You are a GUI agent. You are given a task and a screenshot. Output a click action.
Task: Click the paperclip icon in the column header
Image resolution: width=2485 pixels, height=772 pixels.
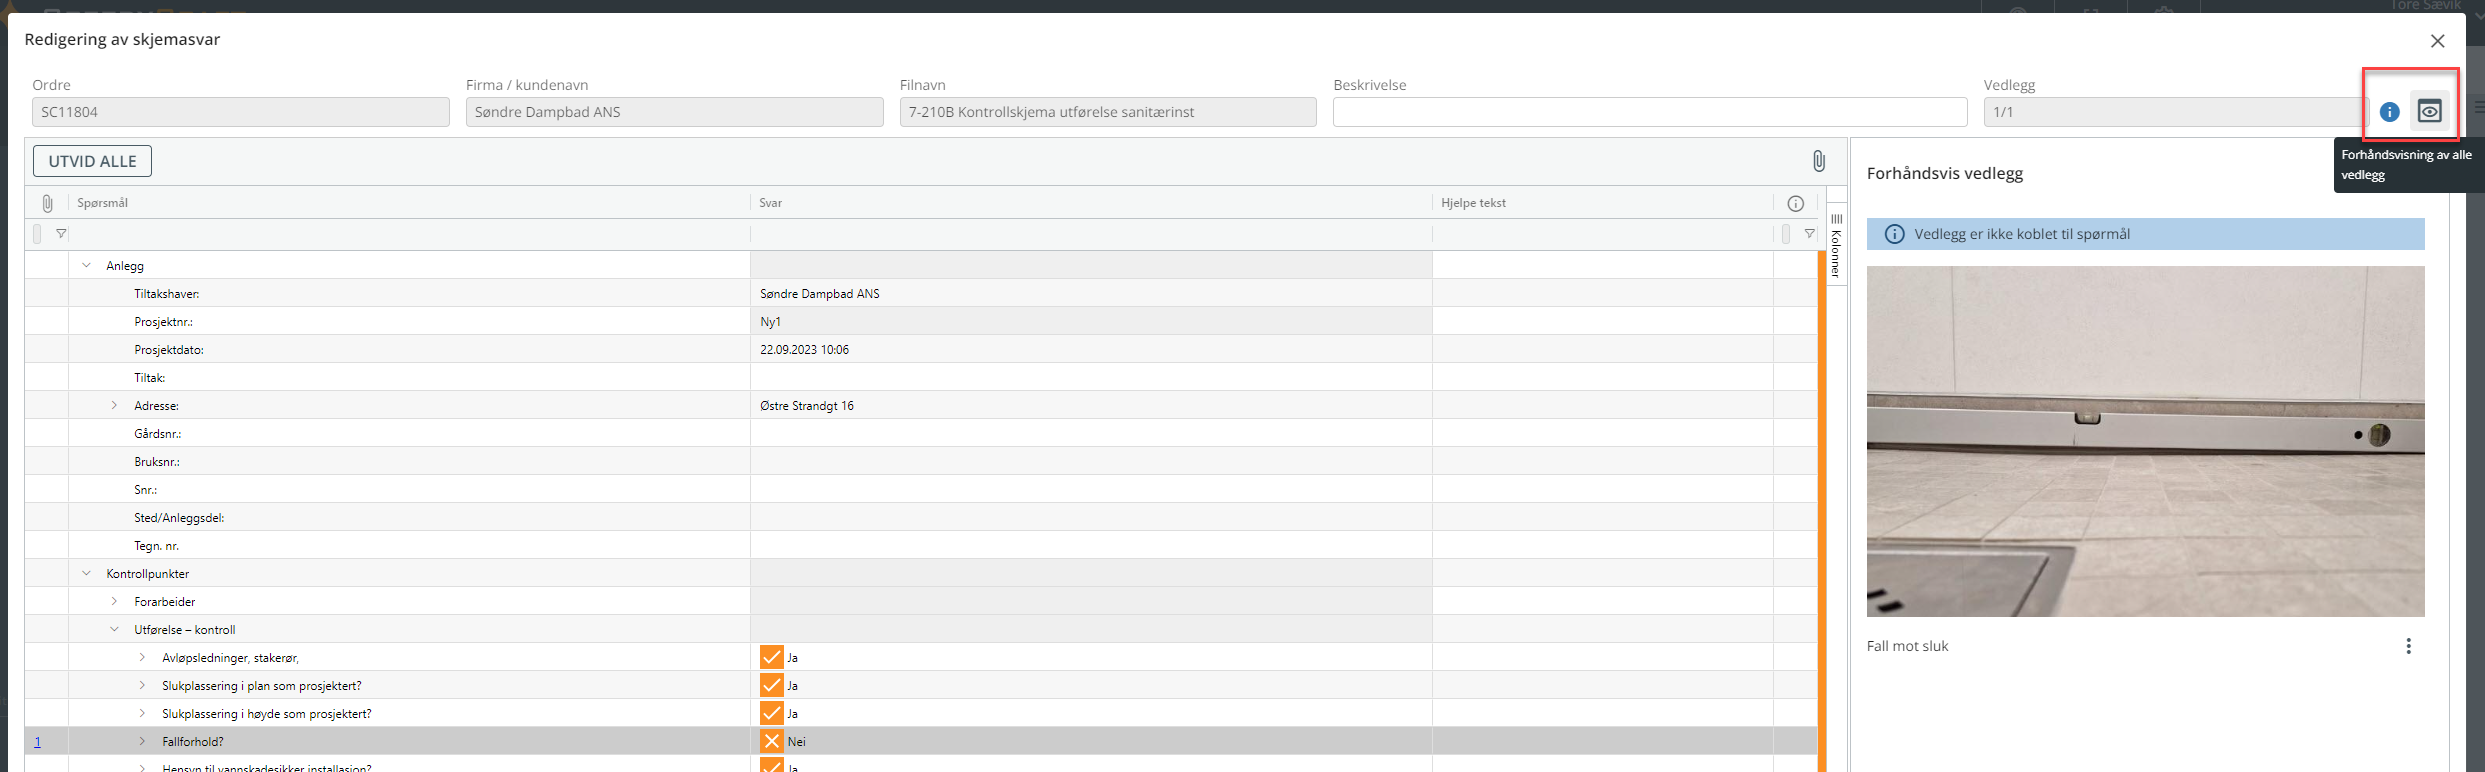pos(47,203)
